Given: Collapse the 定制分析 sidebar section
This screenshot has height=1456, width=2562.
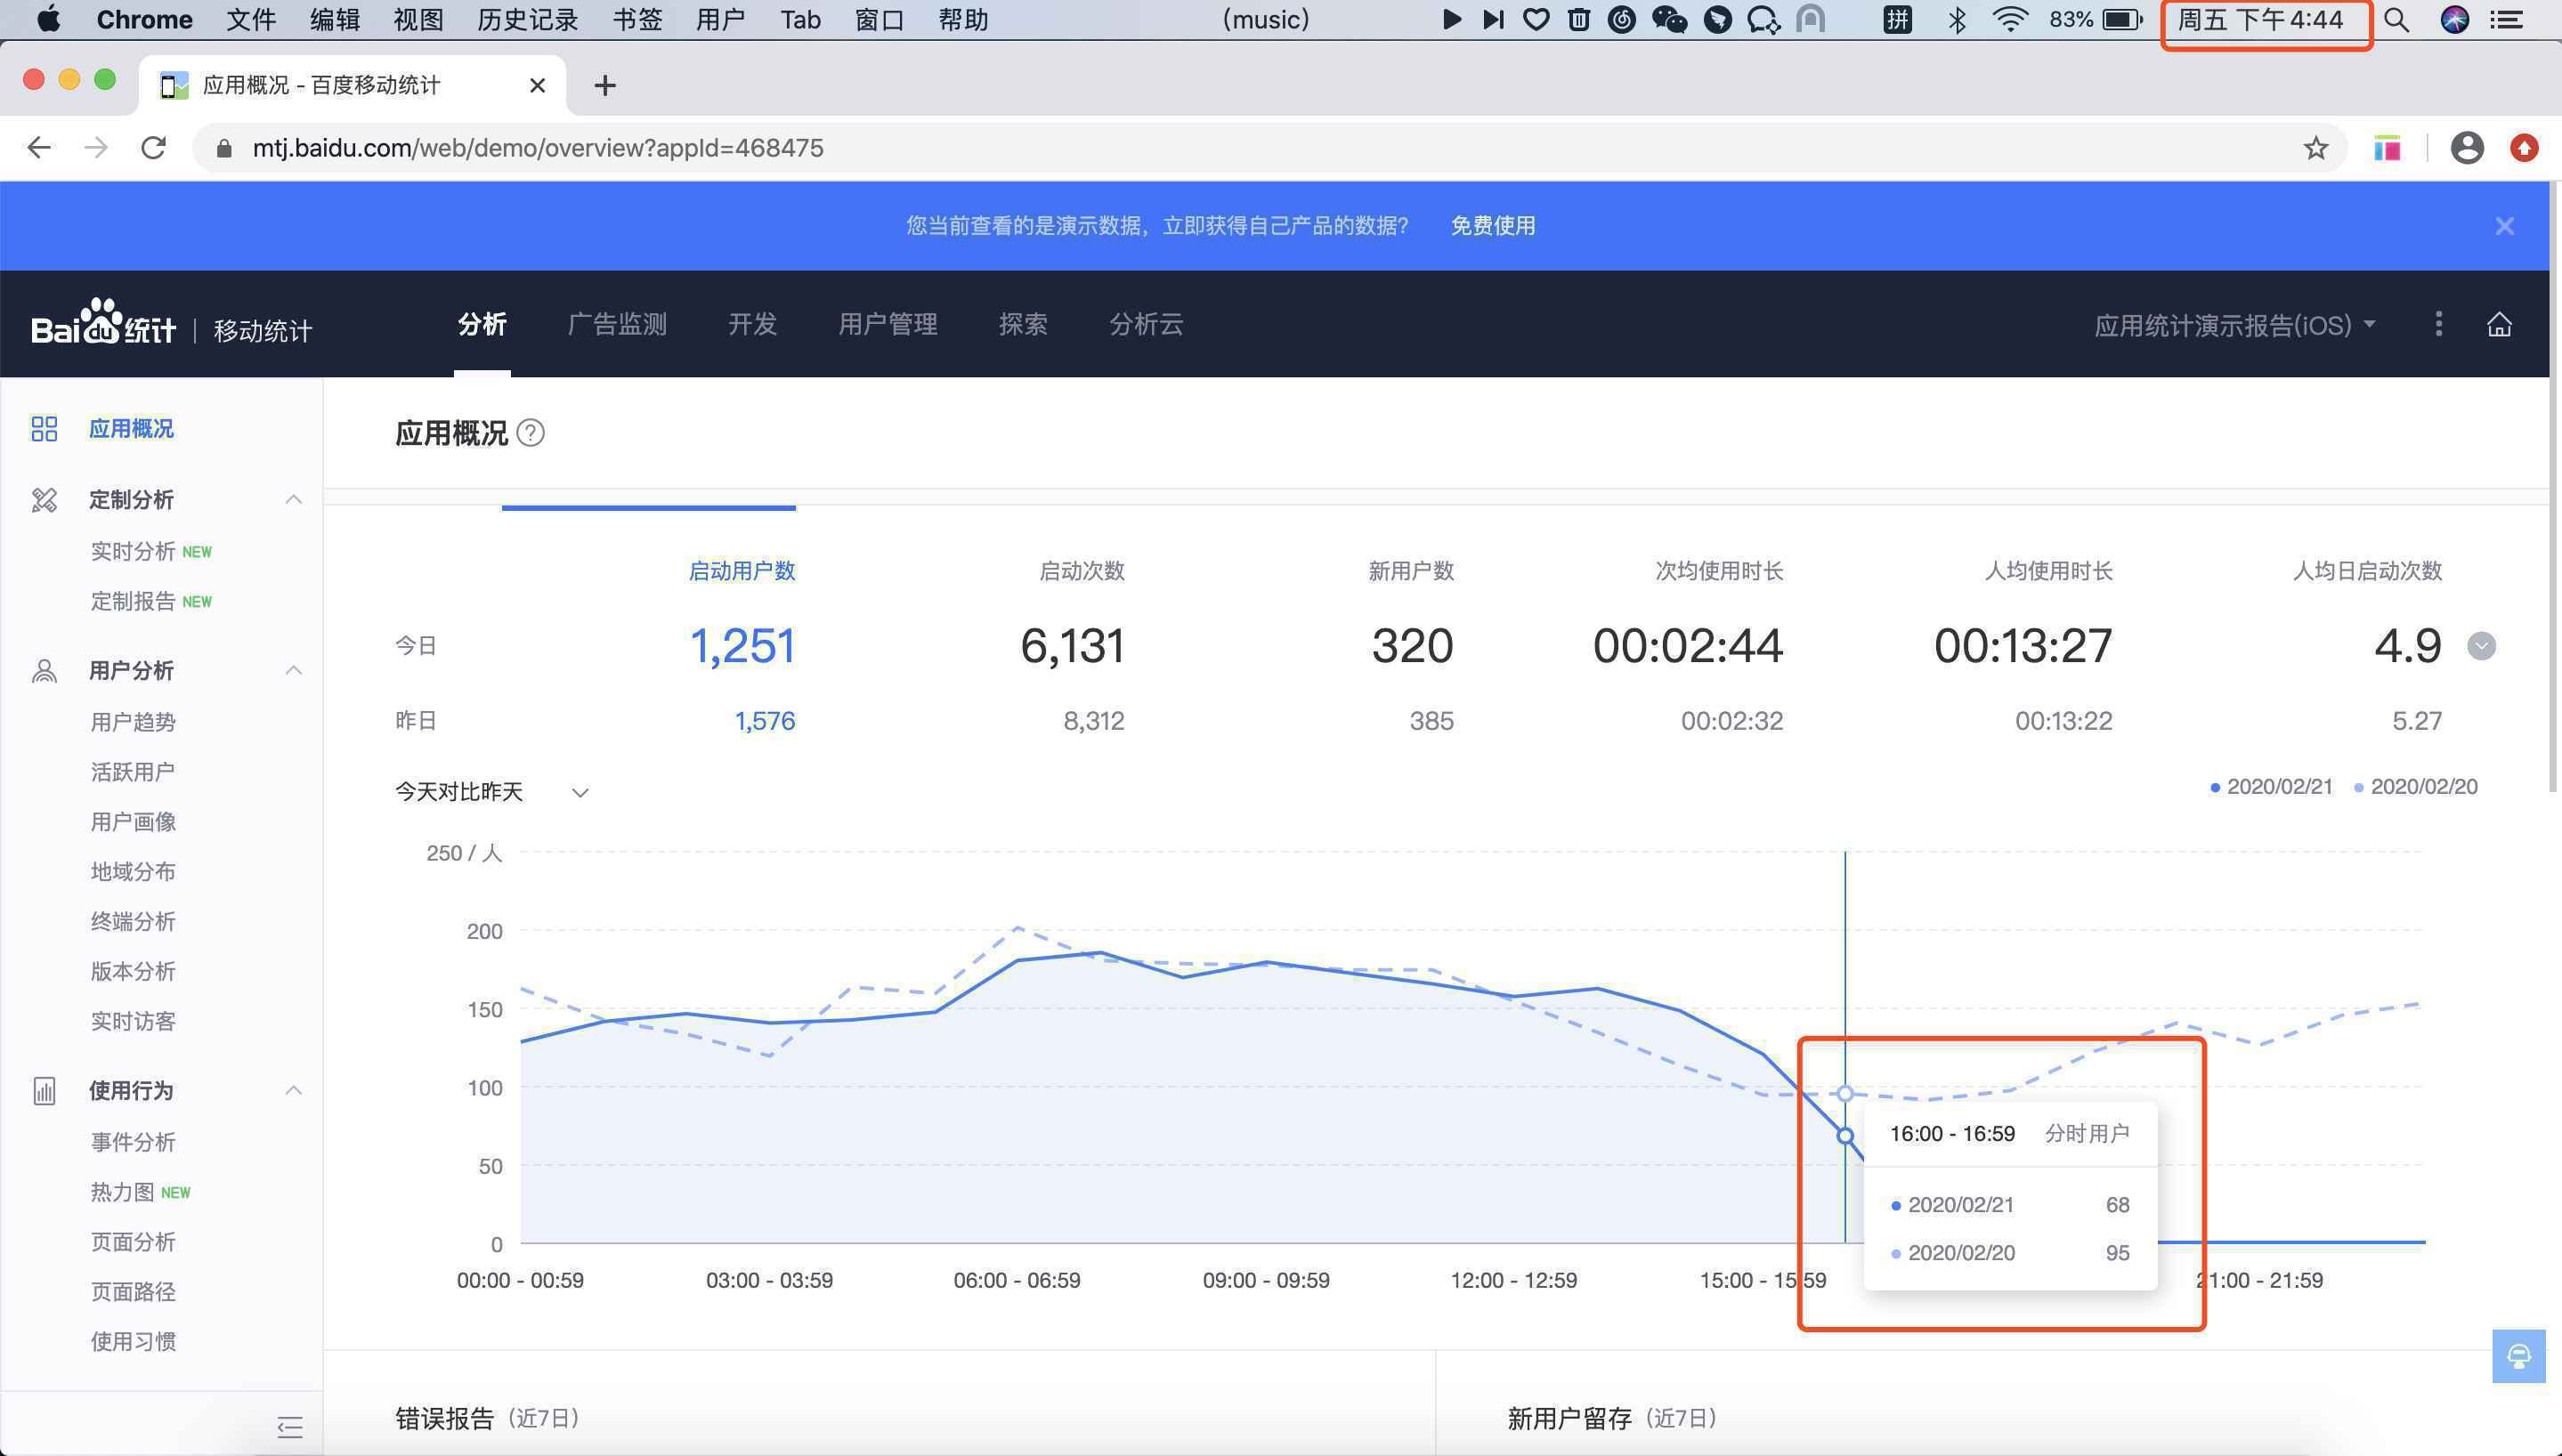Looking at the screenshot, I should pyautogui.click(x=293, y=499).
